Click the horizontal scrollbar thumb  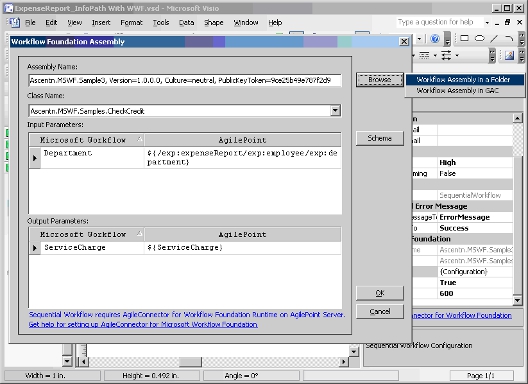190,362
